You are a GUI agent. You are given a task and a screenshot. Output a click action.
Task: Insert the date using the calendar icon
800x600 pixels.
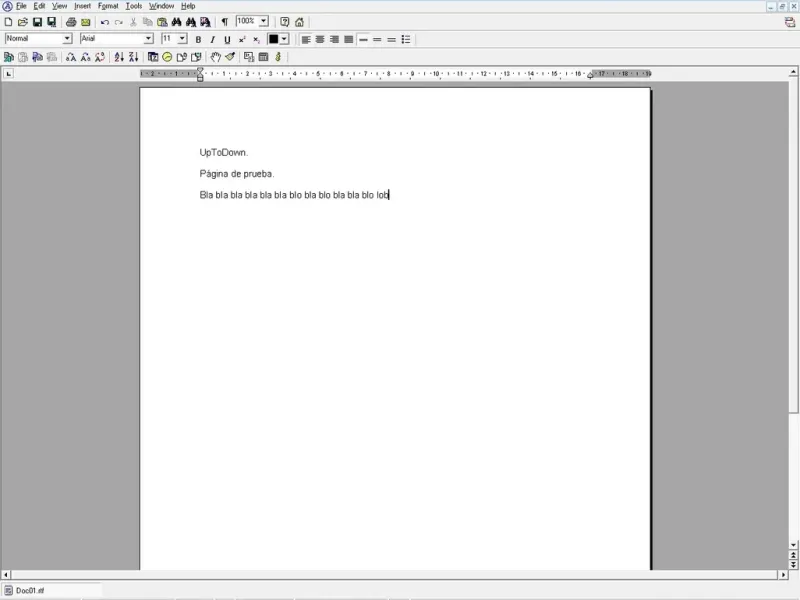coord(153,57)
